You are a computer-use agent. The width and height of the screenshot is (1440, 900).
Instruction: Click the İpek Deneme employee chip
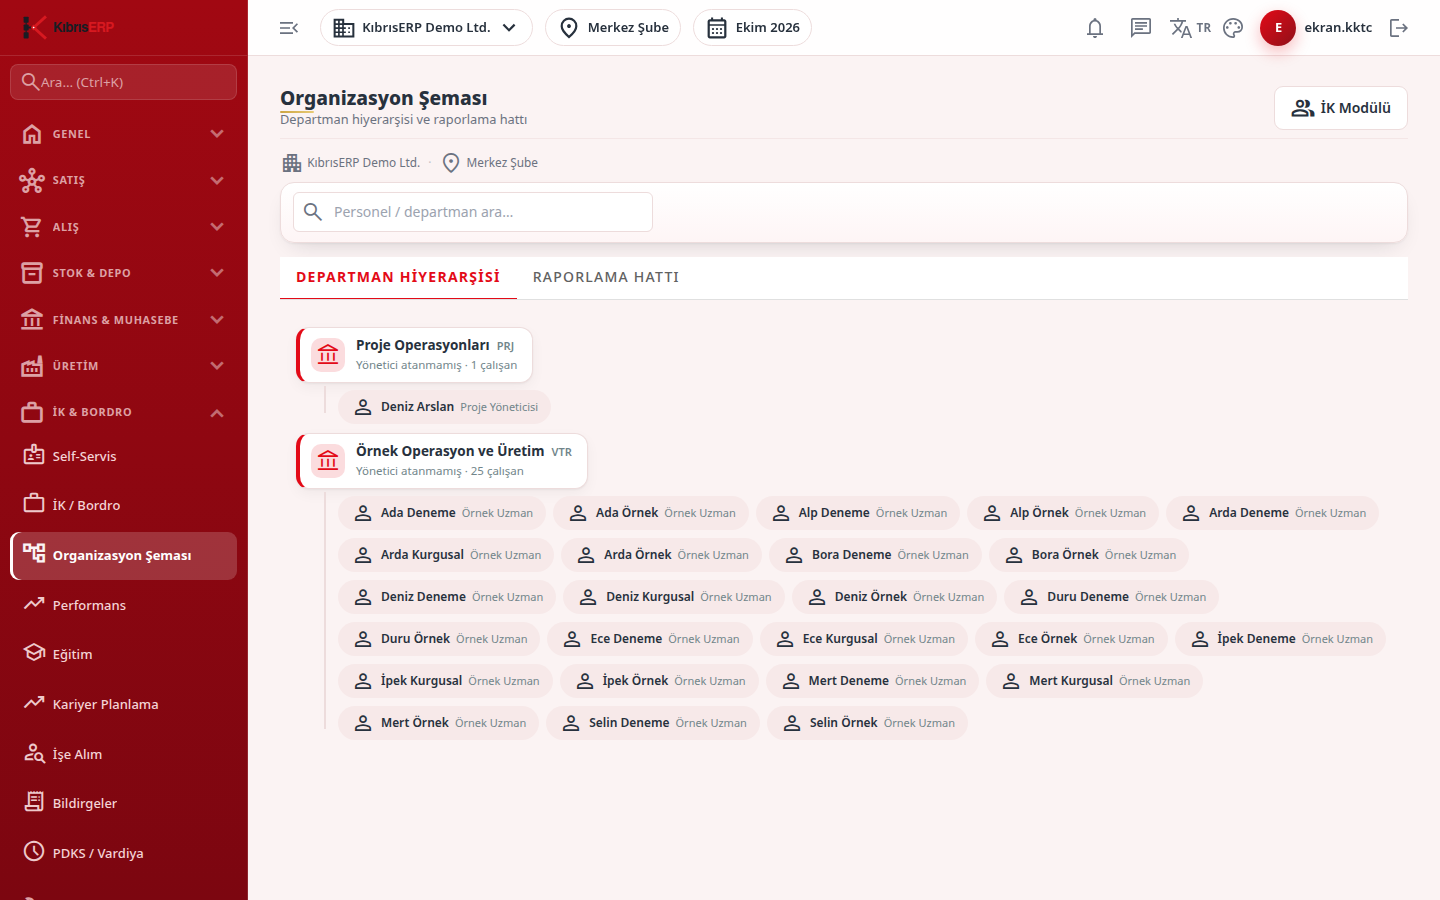coord(1280,639)
